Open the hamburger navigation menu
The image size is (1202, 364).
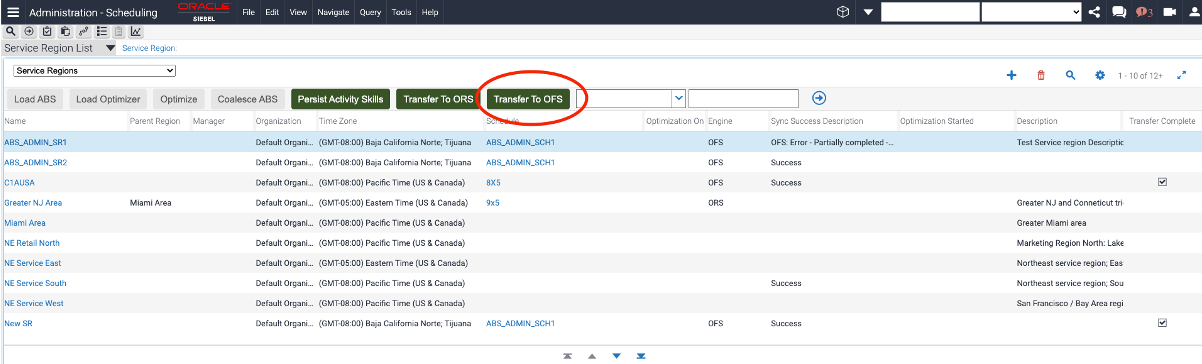[13, 12]
